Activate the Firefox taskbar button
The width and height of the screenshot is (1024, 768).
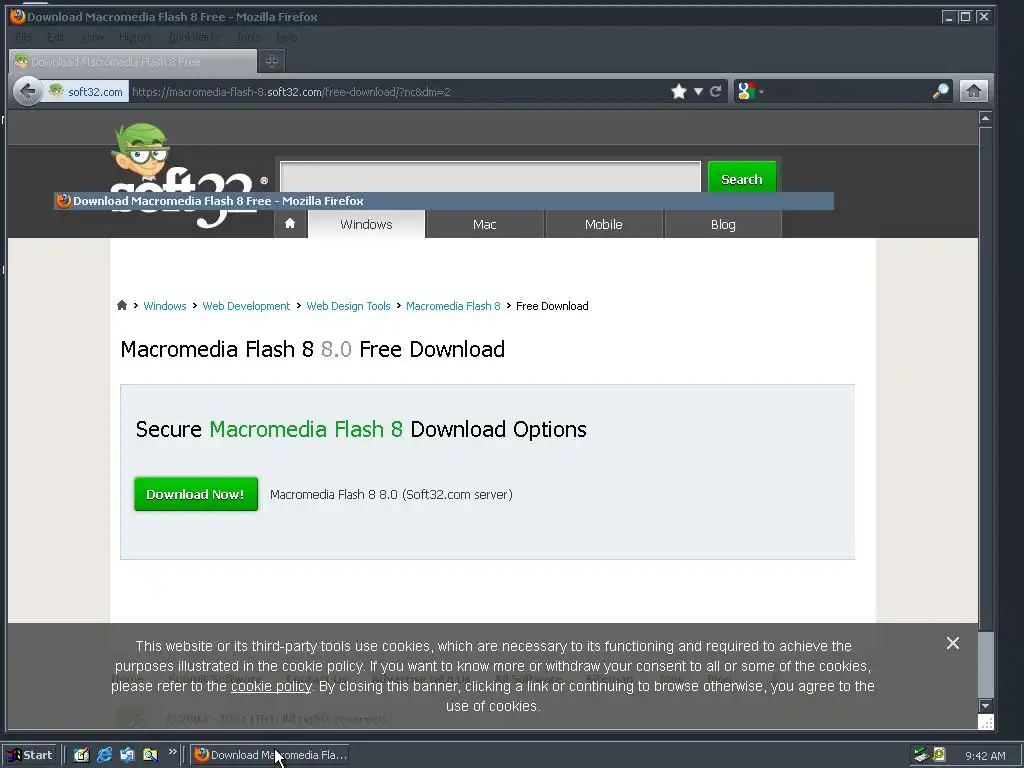click(x=270, y=755)
